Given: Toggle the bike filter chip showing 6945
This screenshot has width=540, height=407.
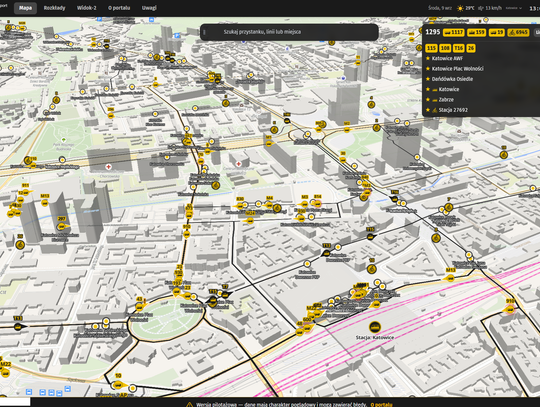Looking at the screenshot, I should (518, 32).
